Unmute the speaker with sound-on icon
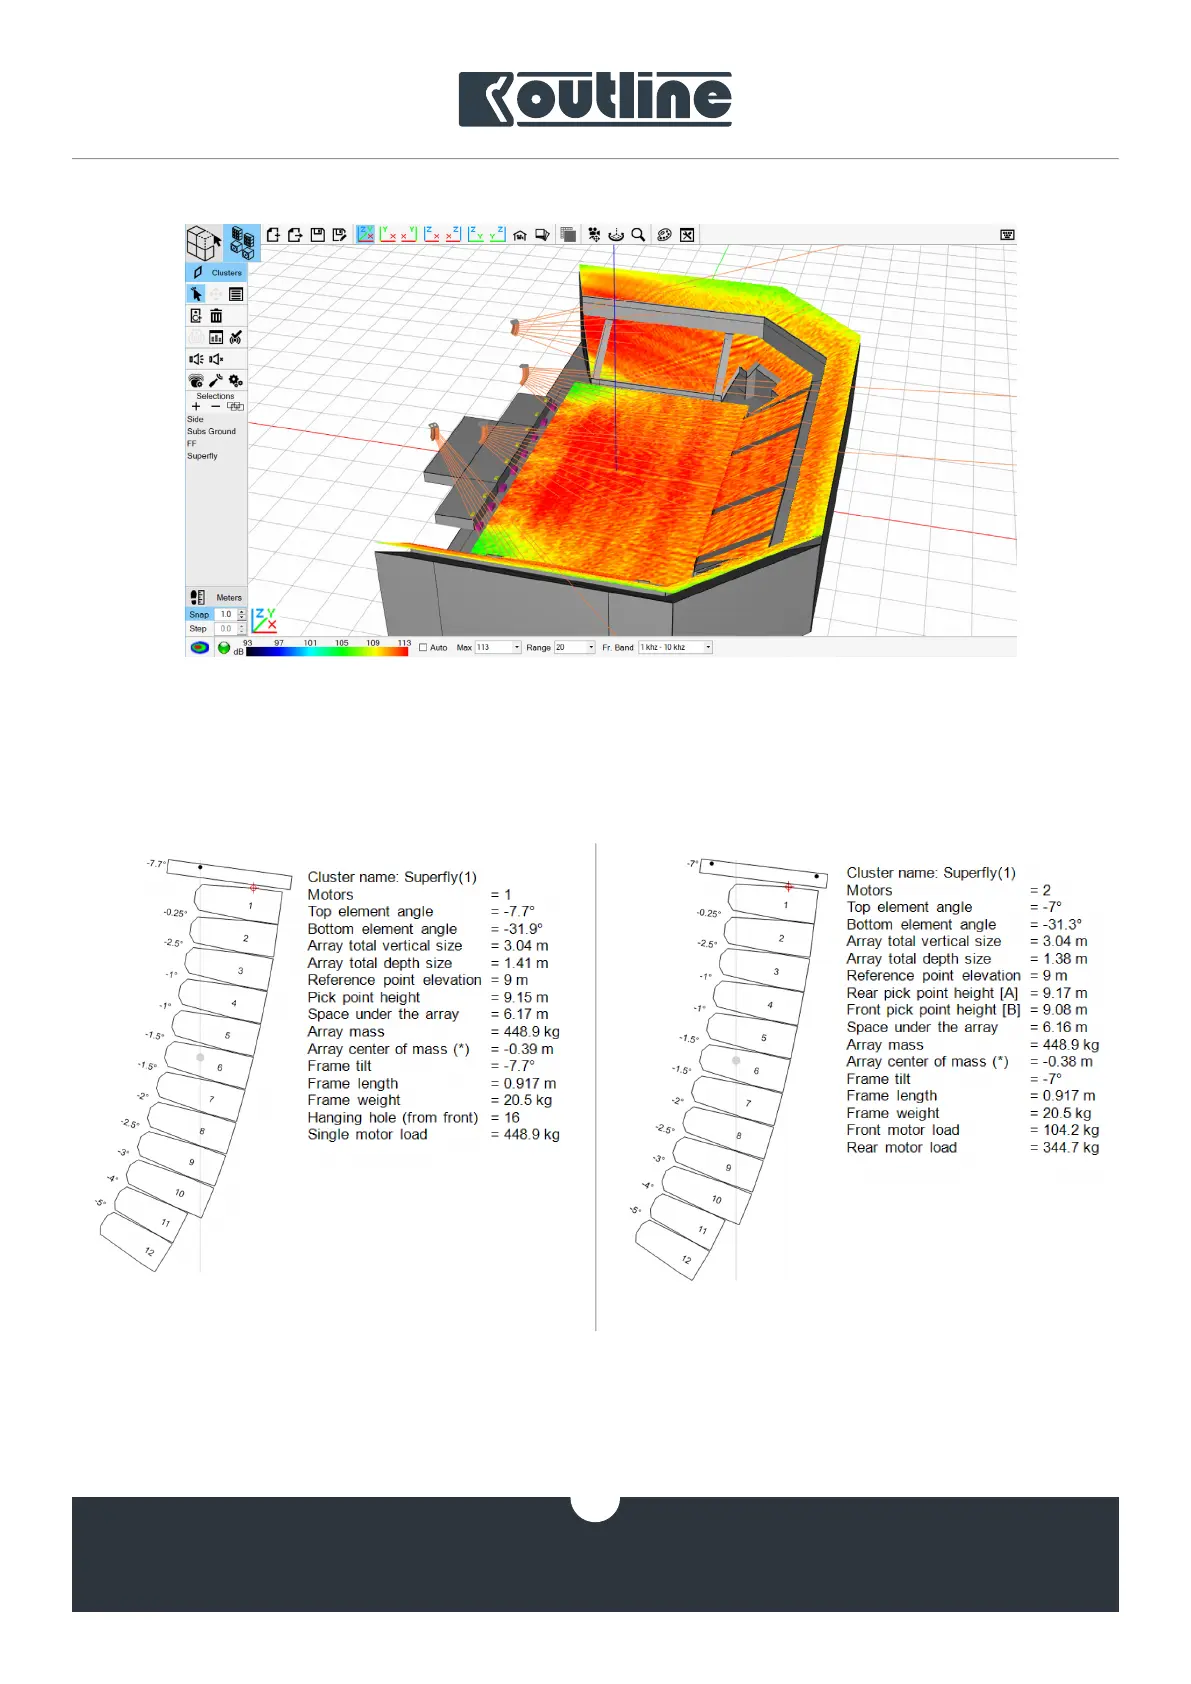 (x=196, y=359)
